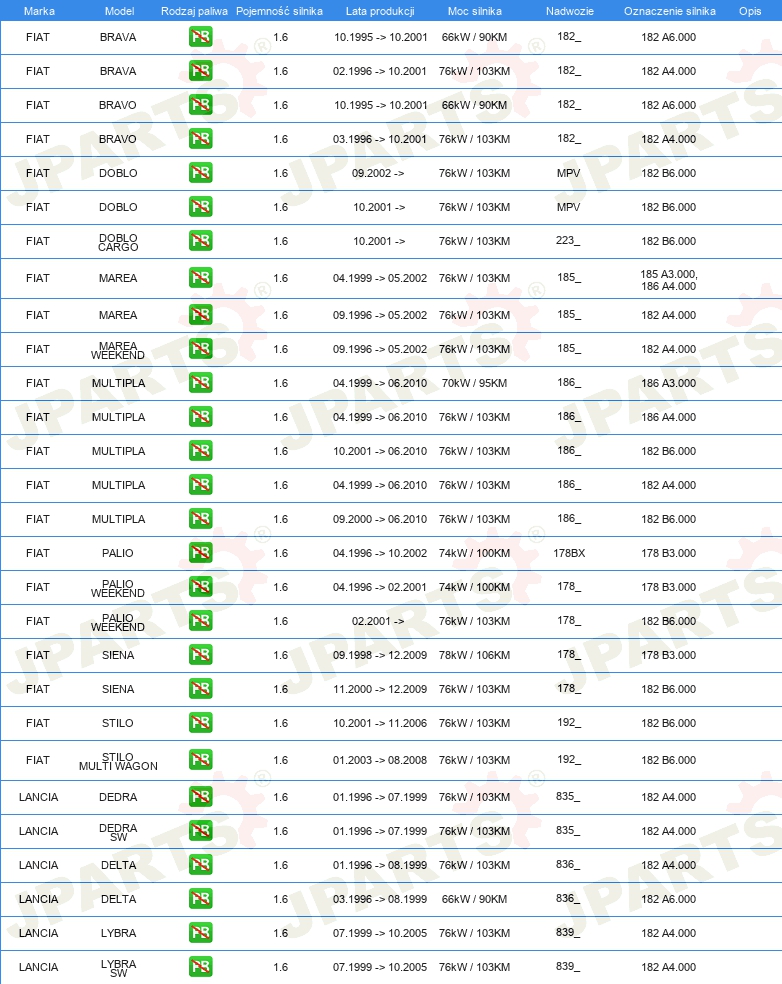The width and height of the screenshot is (782, 984).
Task: Click petrol icon in Palio 178BX row
Action: point(200,553)
